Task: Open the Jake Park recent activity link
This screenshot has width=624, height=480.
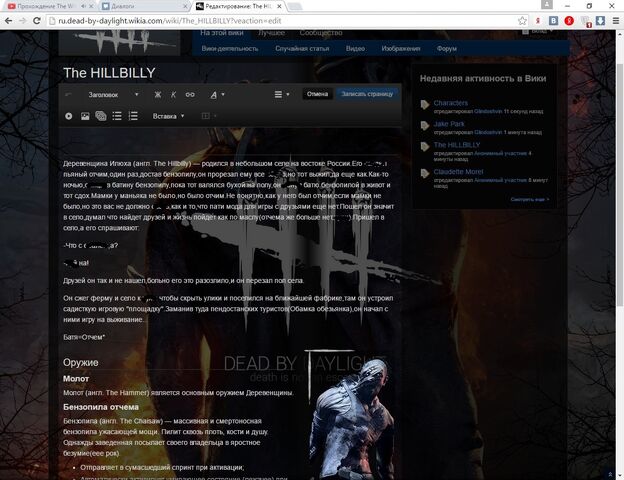Action: (449, 124)
